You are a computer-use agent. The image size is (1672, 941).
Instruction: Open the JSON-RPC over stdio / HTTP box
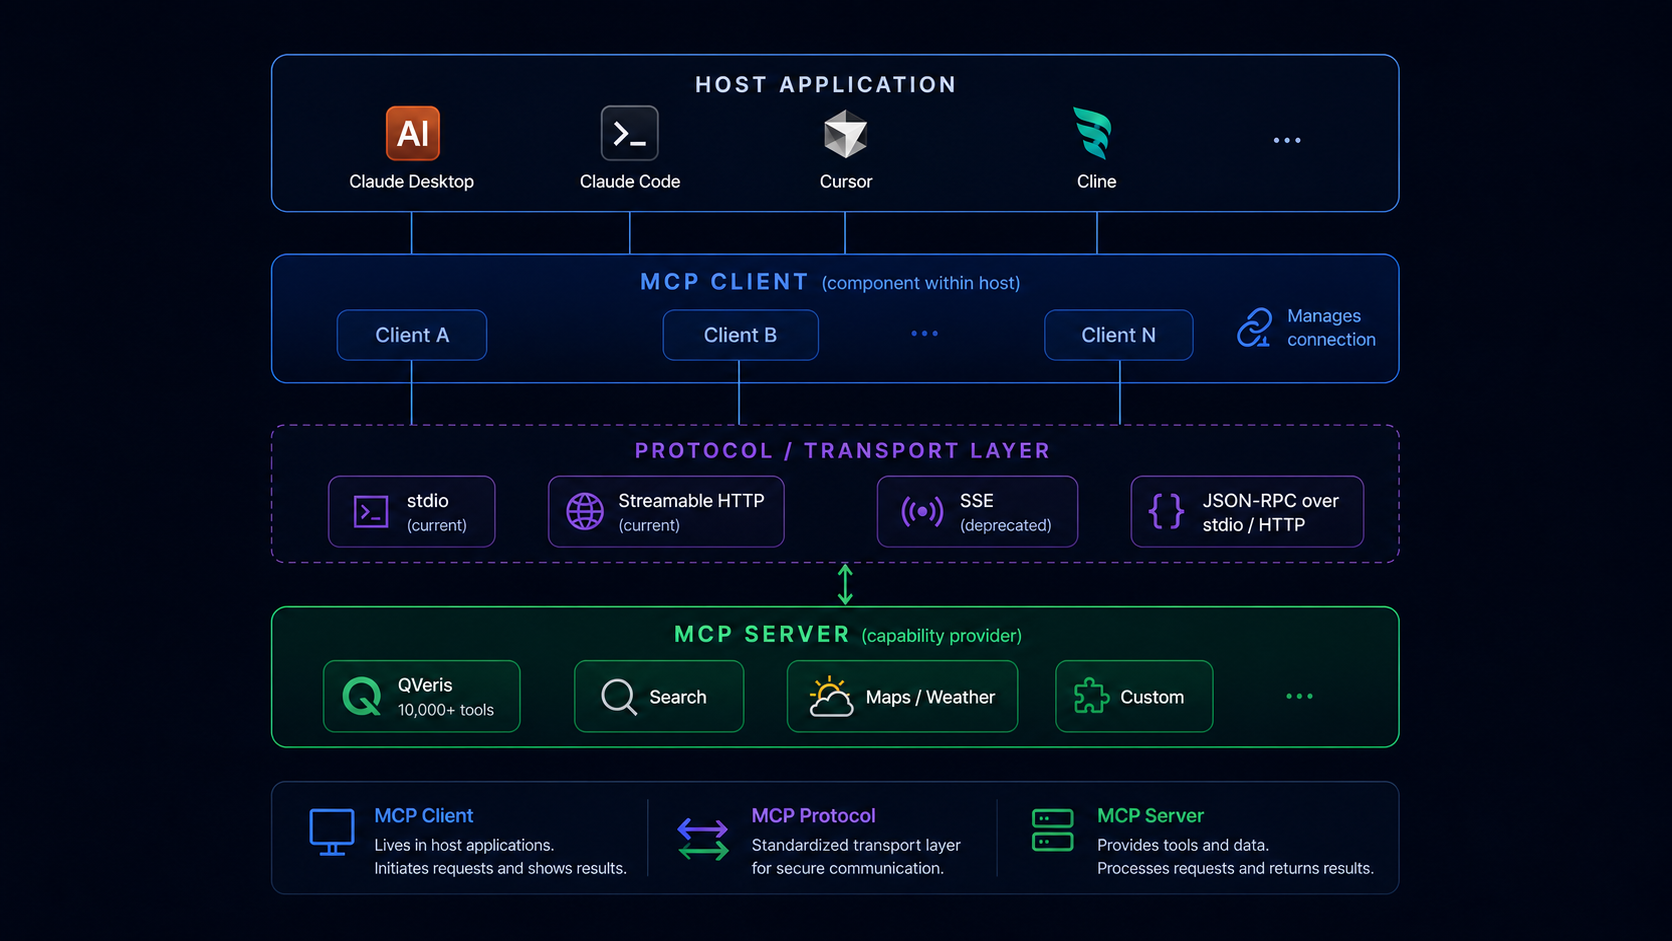tap(1247, 512)
